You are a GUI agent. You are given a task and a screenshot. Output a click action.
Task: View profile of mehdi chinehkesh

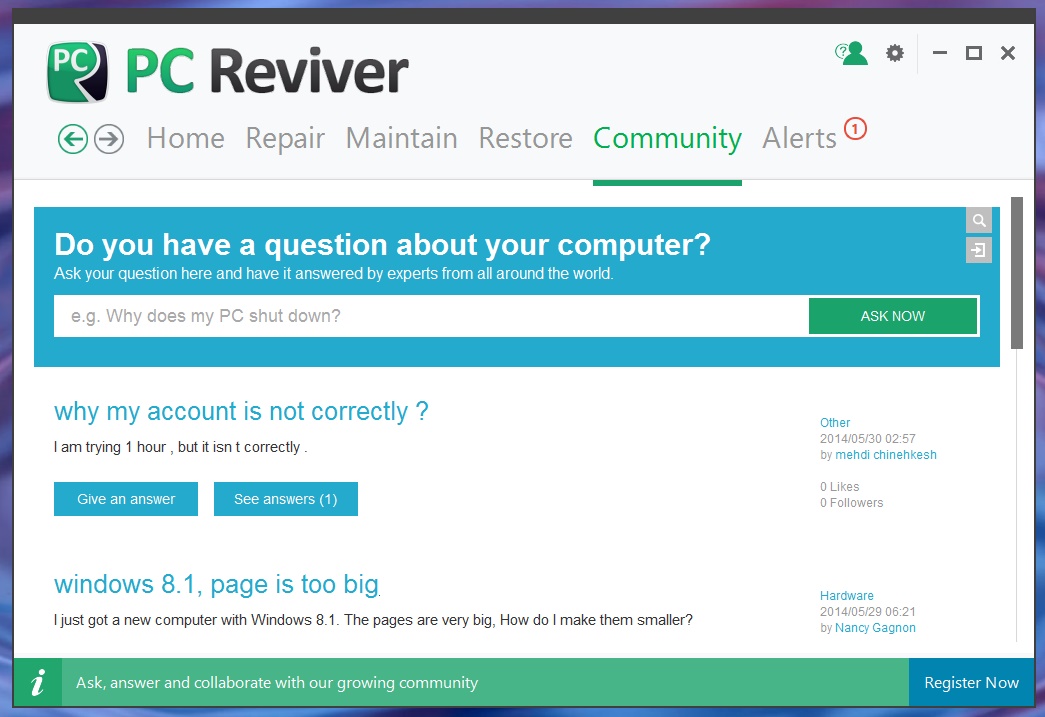886,454
